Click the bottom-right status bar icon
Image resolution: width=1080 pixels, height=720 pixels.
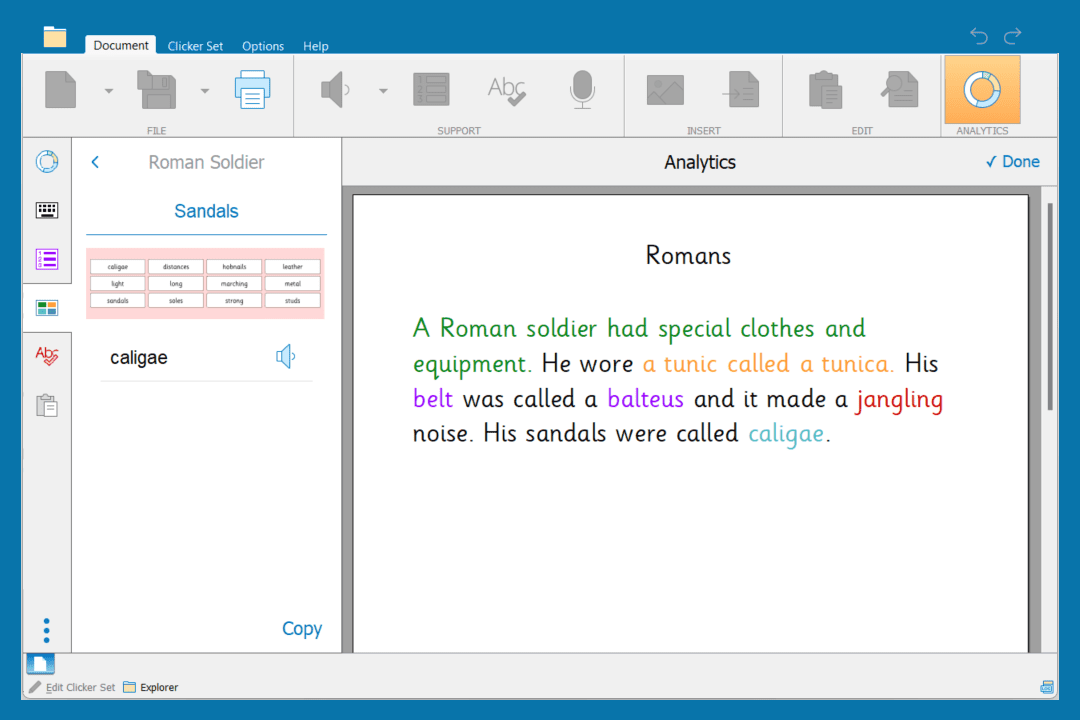tap(1047, 687)
